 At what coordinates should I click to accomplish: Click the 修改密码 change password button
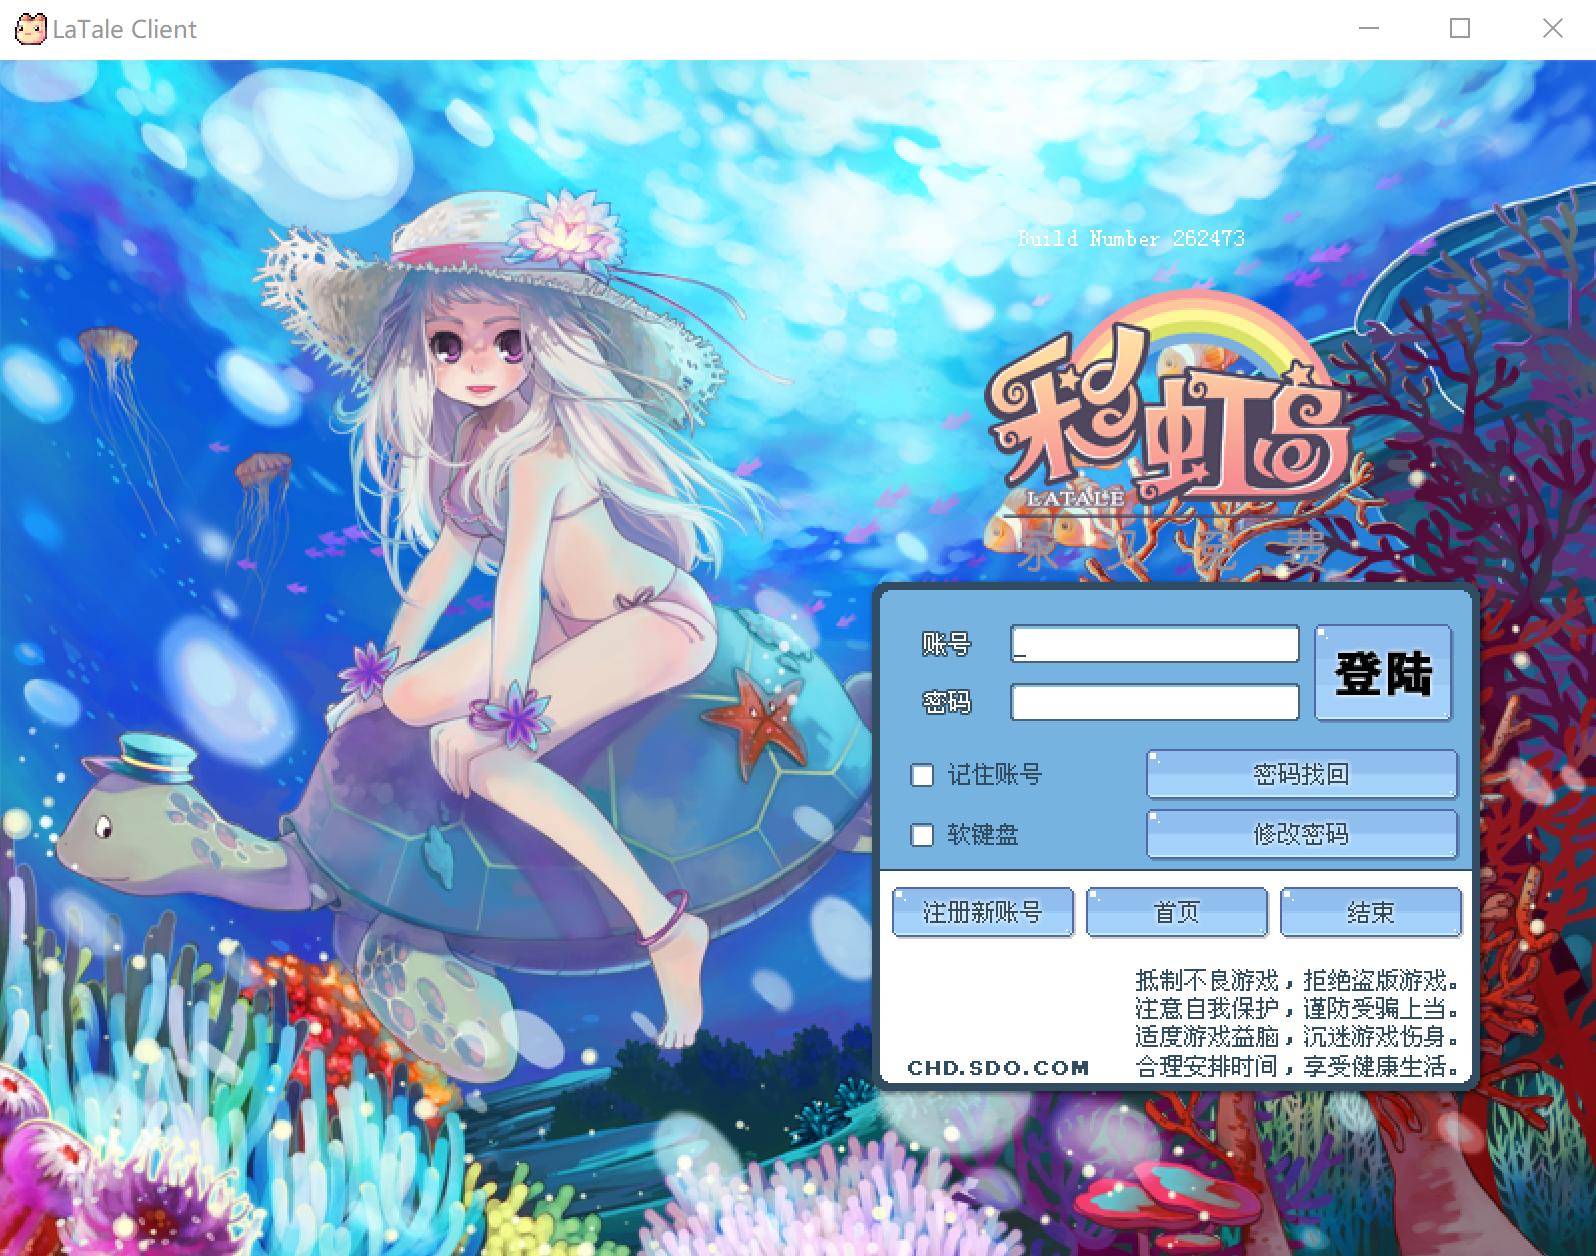(1301, 834)
